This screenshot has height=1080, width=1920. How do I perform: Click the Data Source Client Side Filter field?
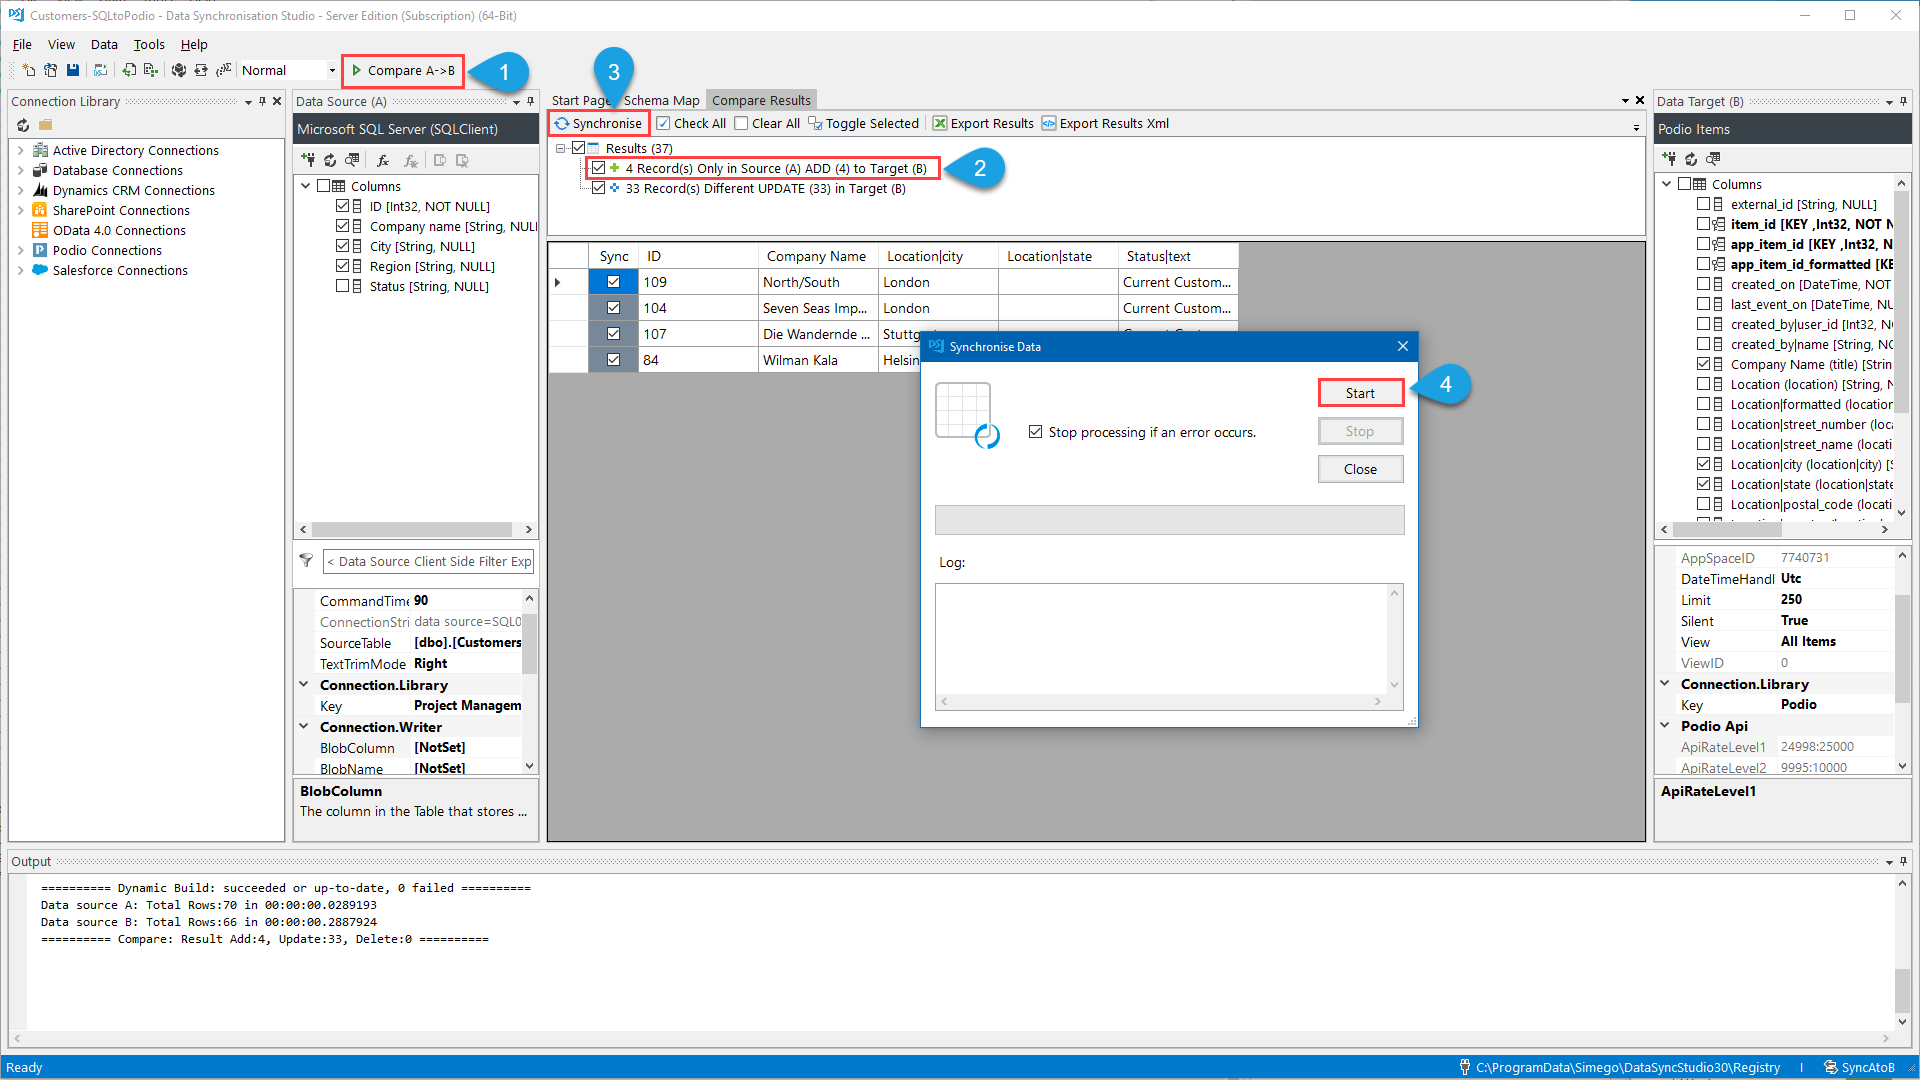click(429, 561)
